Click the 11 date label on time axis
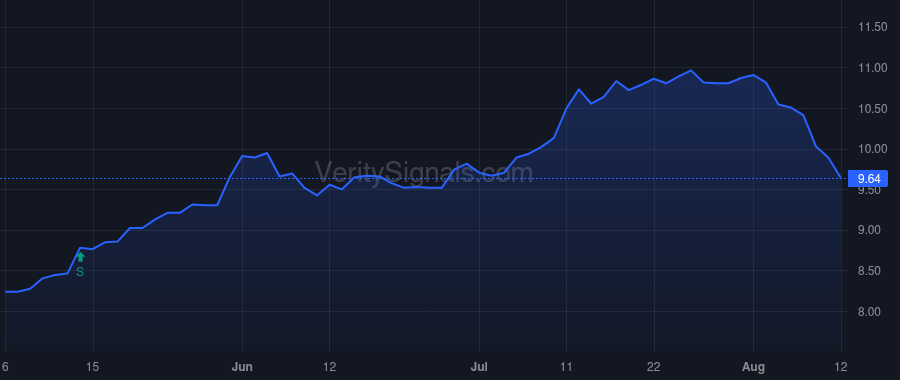 567,367
